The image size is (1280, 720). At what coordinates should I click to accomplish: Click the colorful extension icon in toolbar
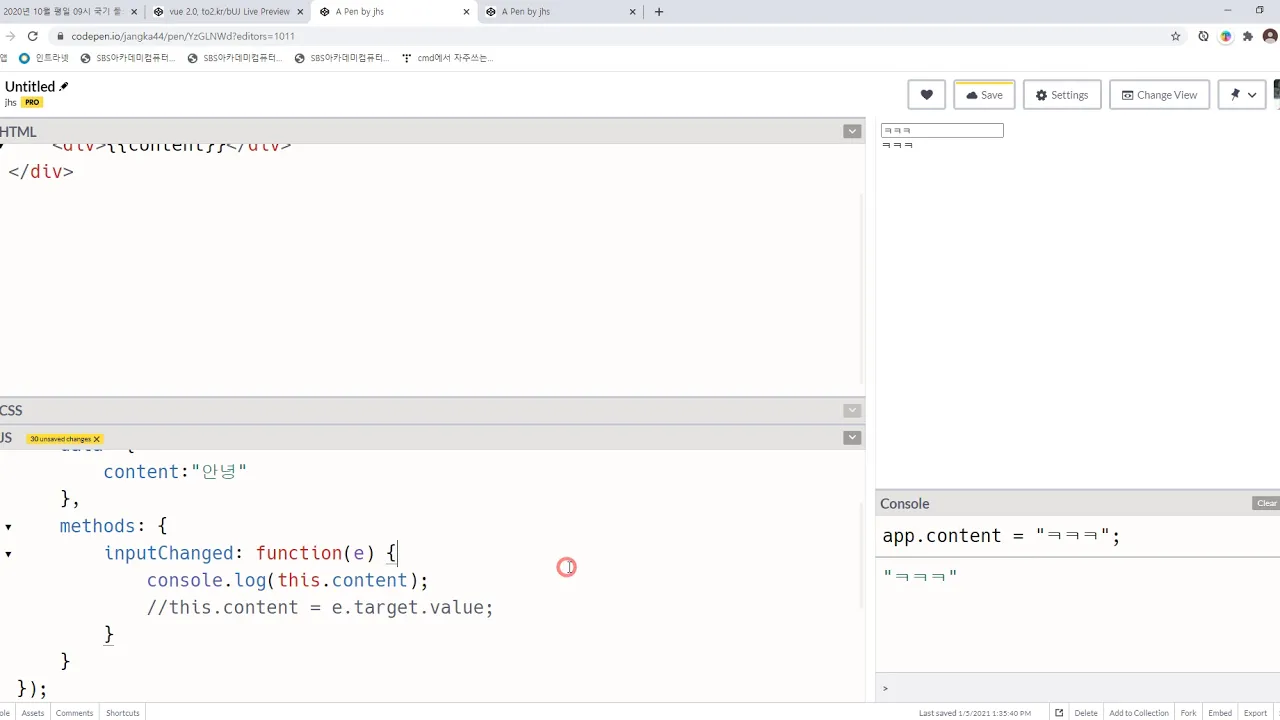click(1226, 36)
